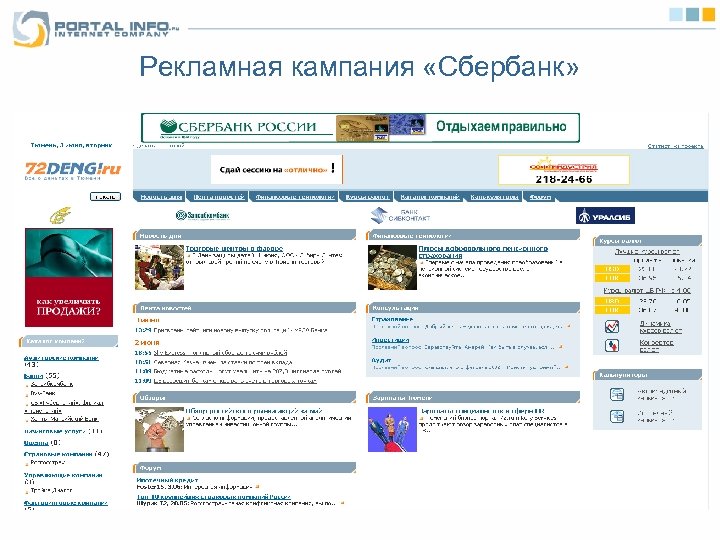Image resolution: width=720 pixels, height=540 pixels.
Task: Open the 'Сдай сессию на отлично' banner
Action: (x=277, y=169)
